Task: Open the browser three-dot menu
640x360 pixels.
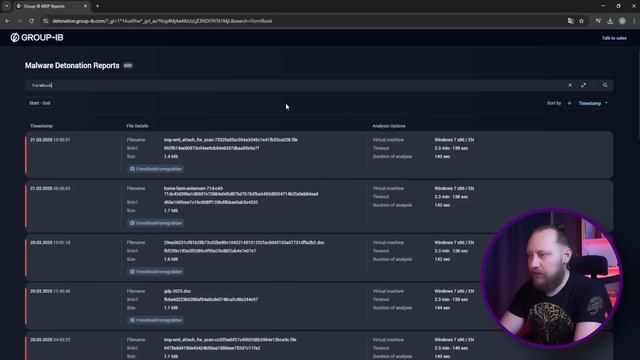Action: (634, 21)
